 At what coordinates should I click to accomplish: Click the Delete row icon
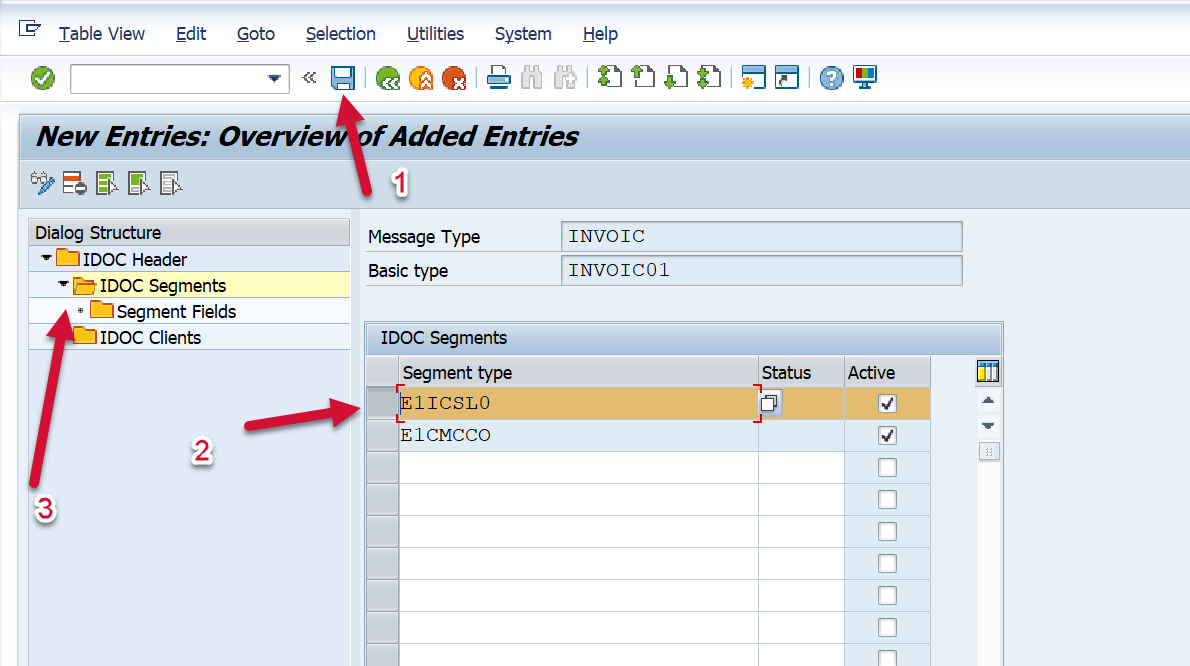[74, 183]
